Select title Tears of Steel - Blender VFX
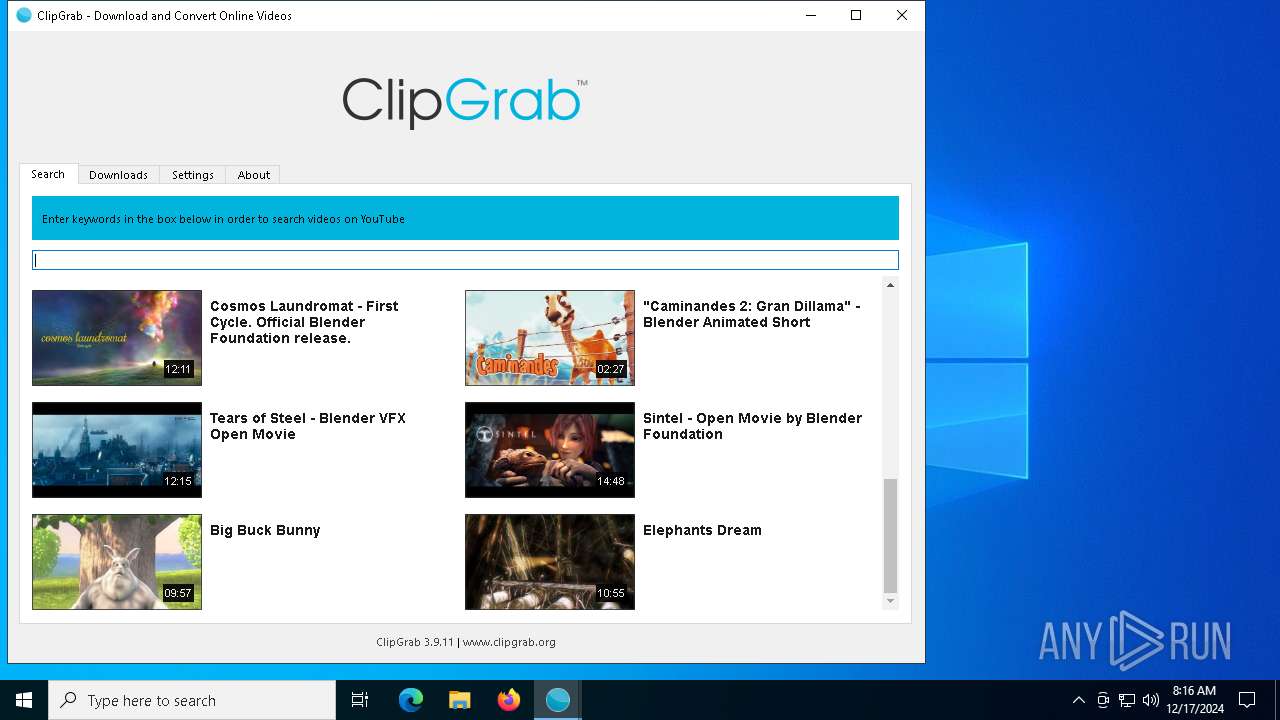Image resolution: width=1280 pixels, height=720 pixels. click(x=308, y=426)
